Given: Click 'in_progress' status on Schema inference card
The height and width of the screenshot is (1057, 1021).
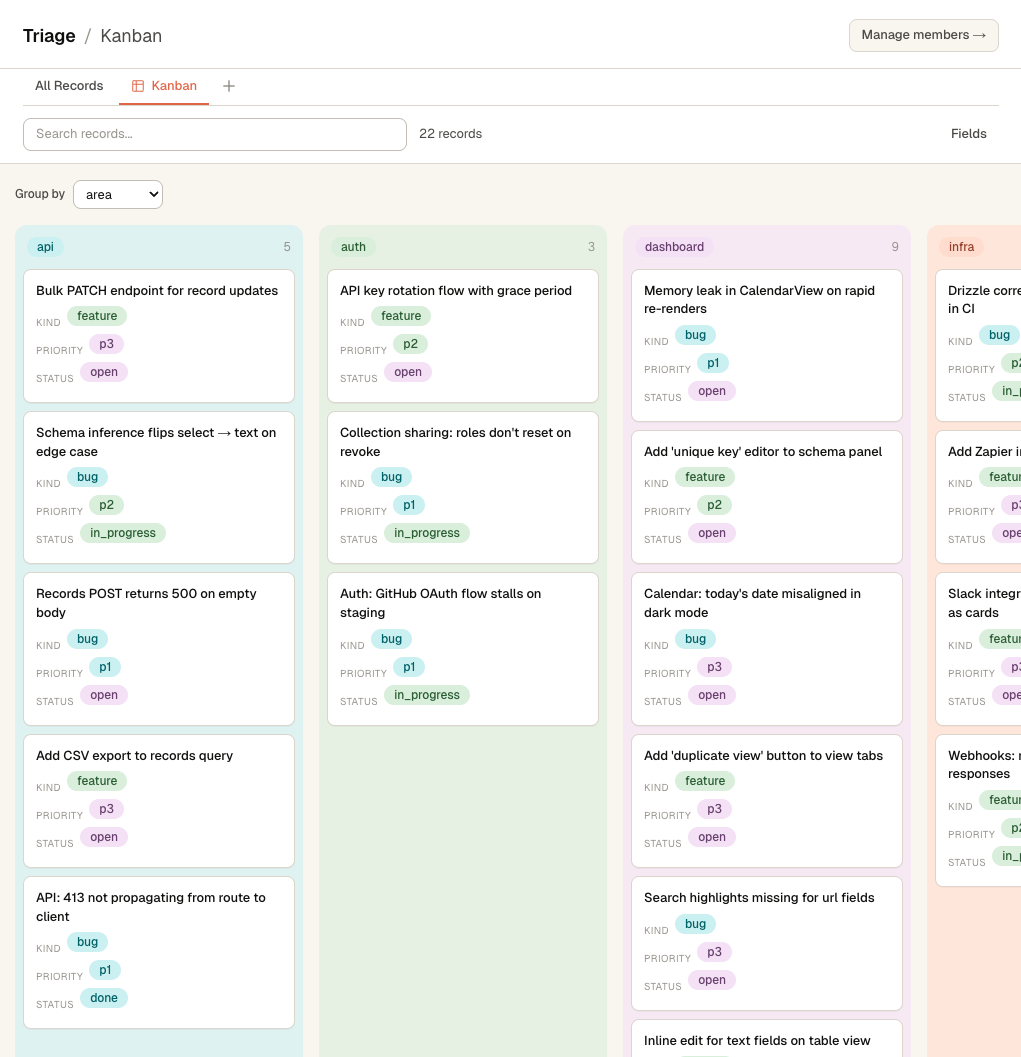Looking at the screenshot, I should tap(123, 533).
